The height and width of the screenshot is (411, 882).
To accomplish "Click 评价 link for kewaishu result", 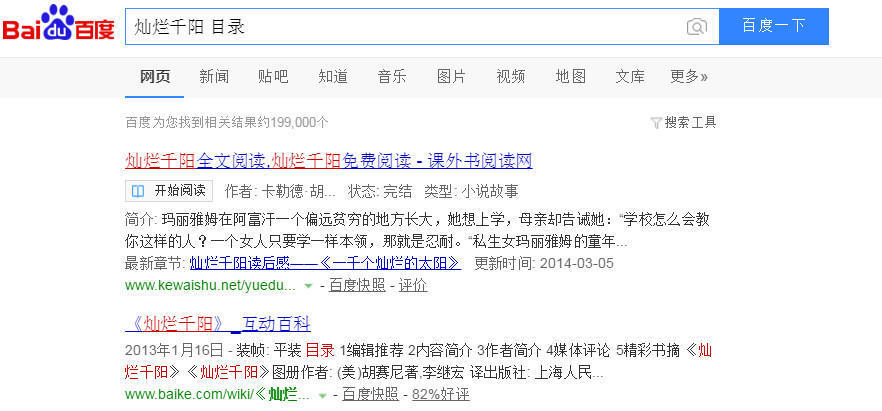I will (x=413, y=286).
